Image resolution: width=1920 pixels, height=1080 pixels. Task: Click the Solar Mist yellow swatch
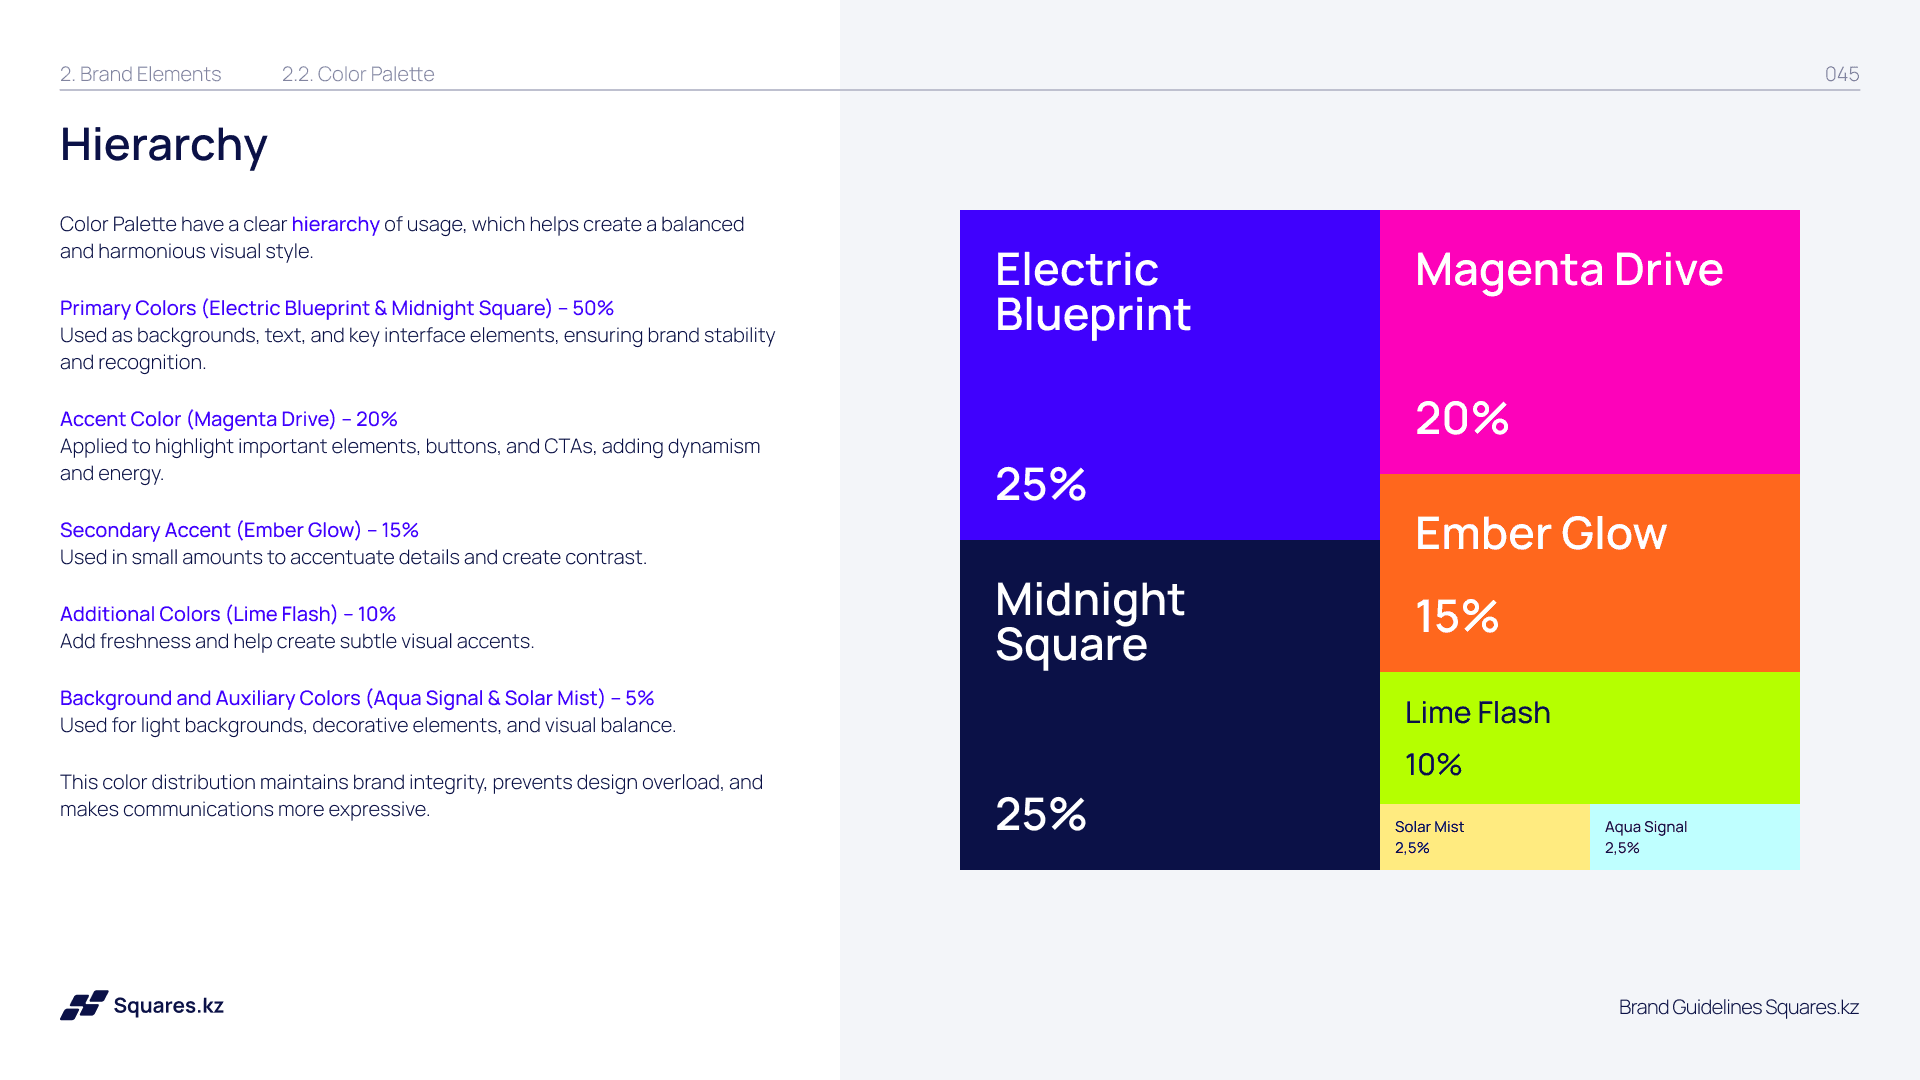pos(1485,837)
